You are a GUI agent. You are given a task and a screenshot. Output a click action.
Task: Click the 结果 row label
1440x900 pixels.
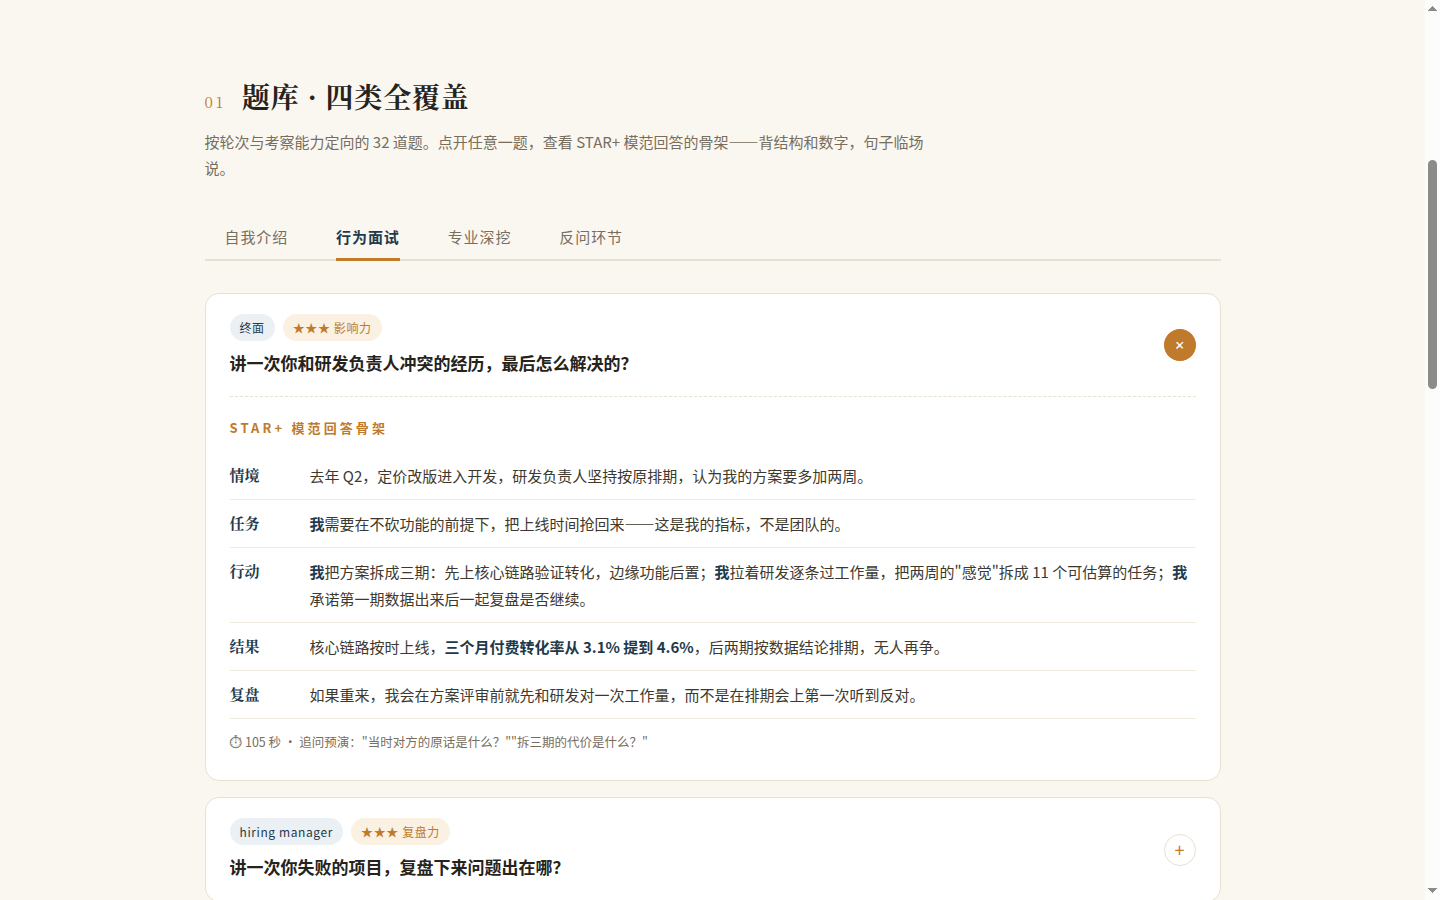pyautogui.click(x=245, y=647)
